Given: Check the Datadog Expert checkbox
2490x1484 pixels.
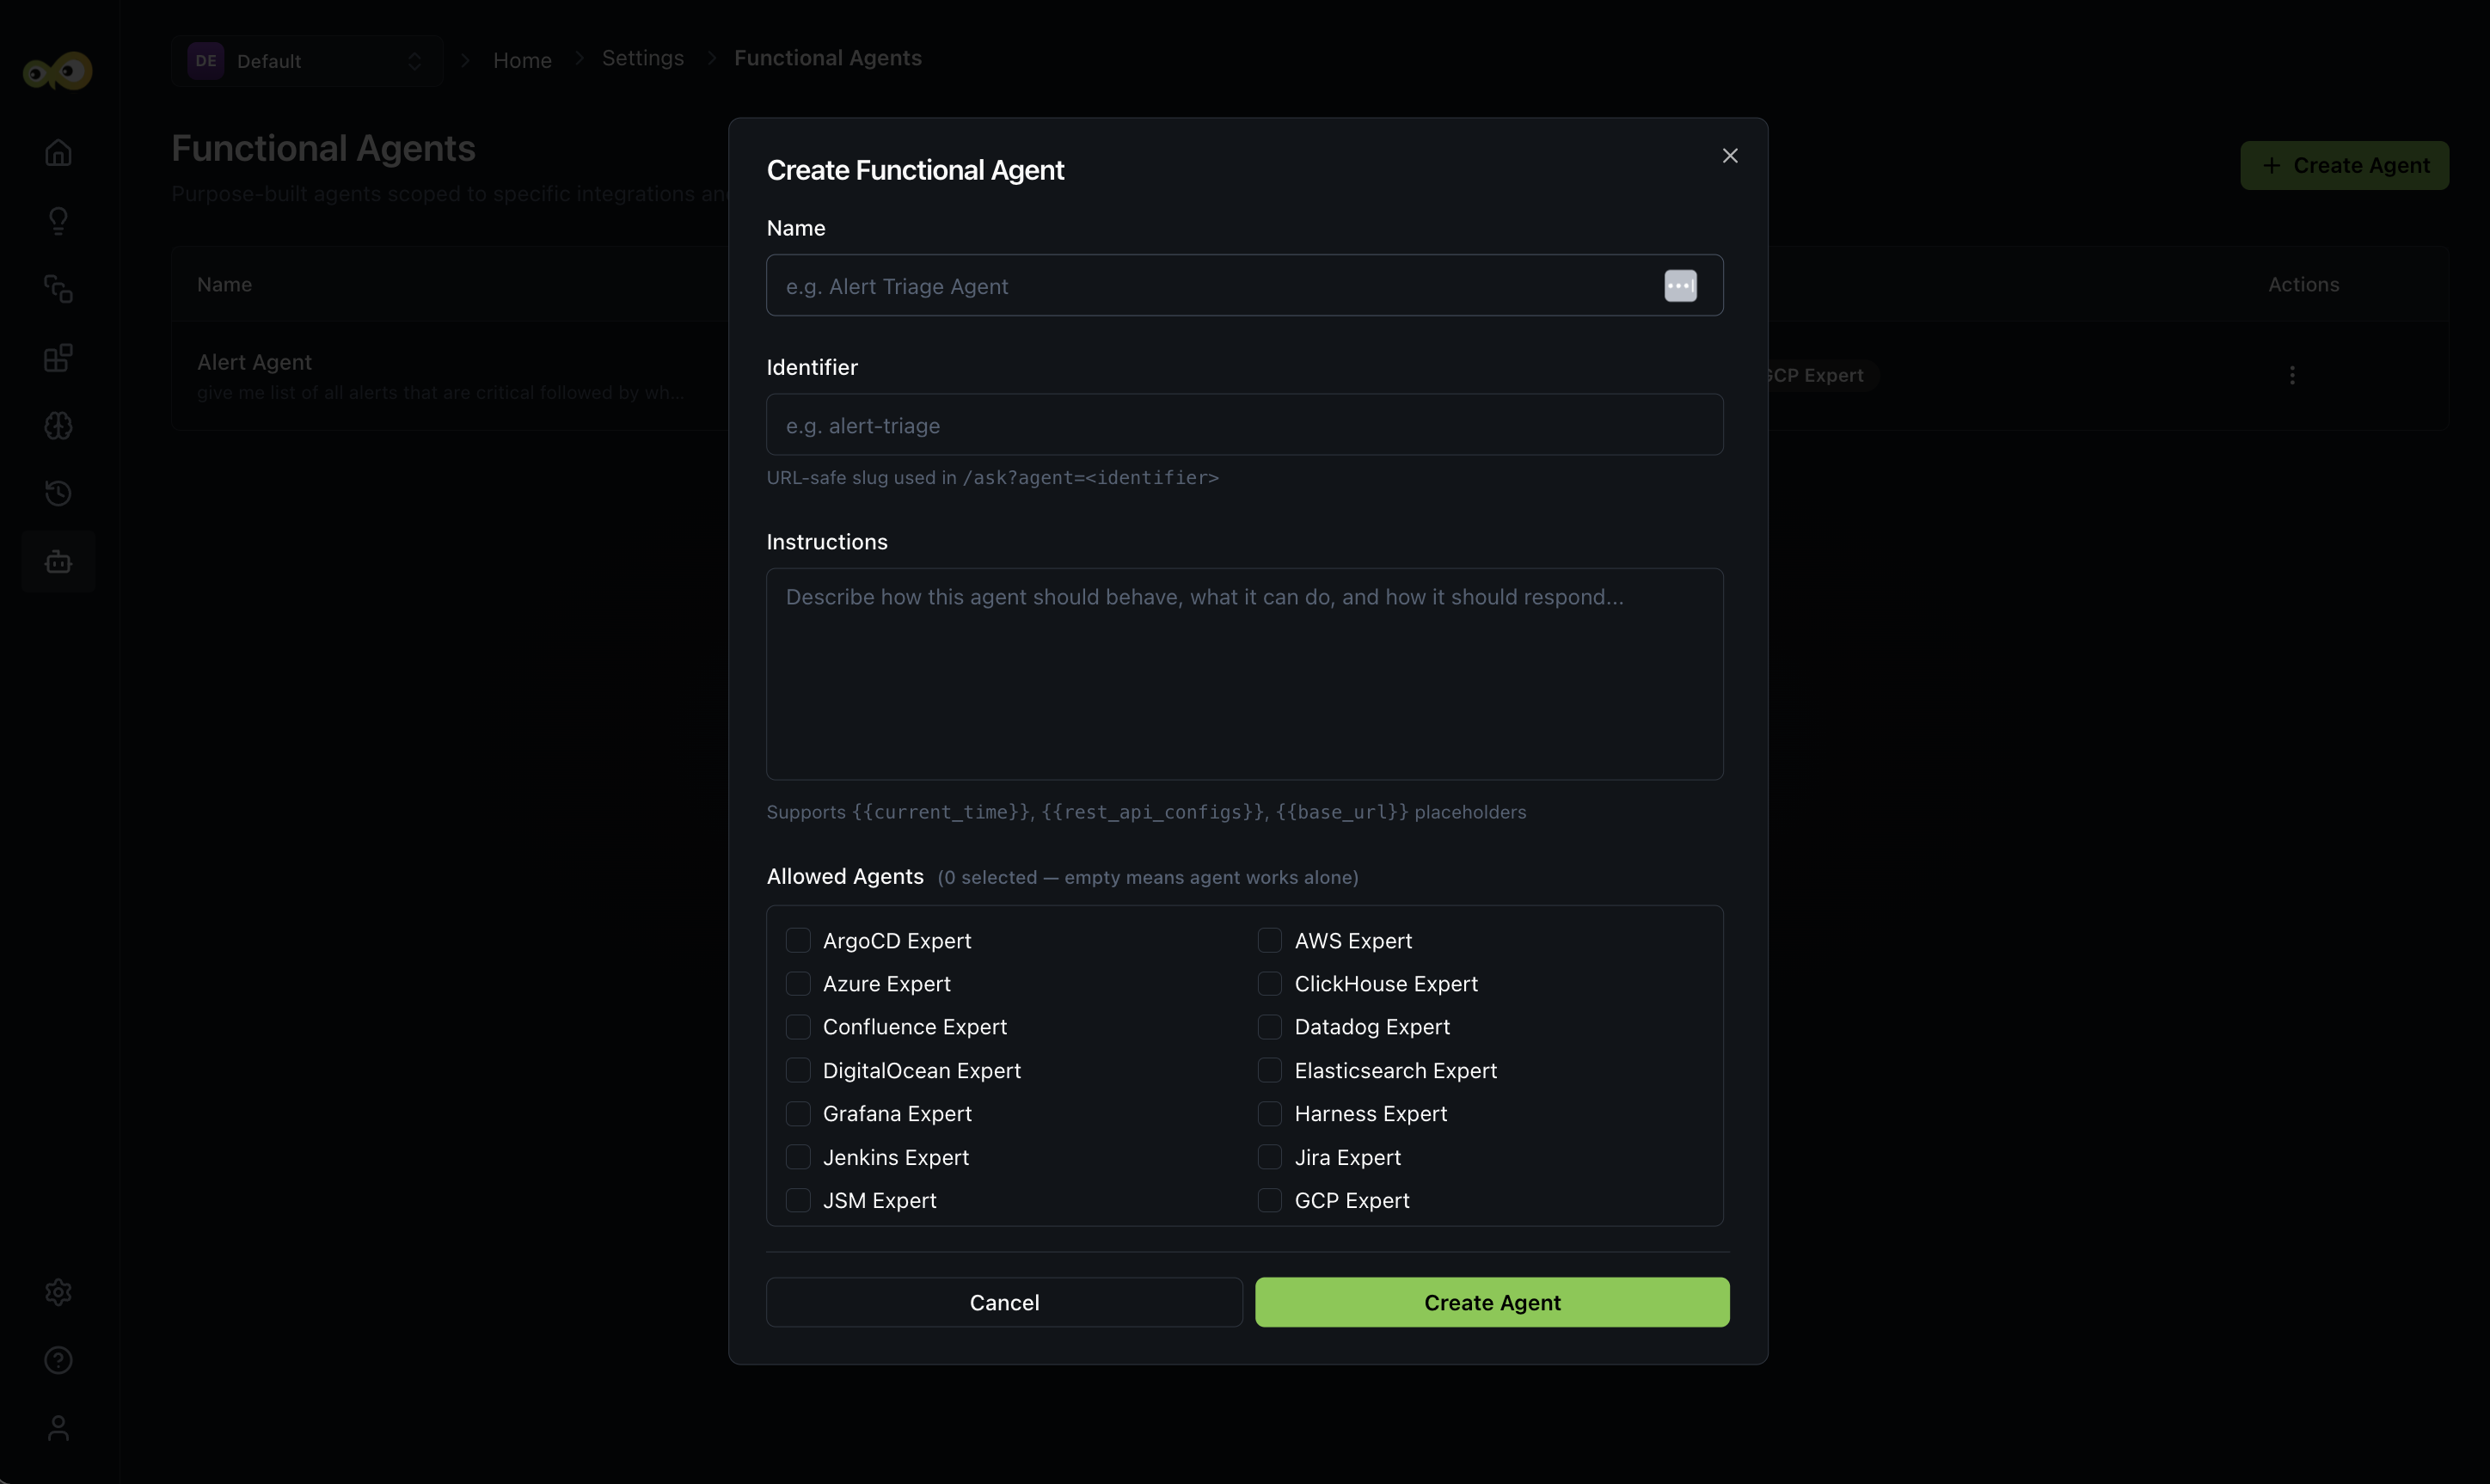Looking at the screenshot, I should (x=1269, y=1027).
